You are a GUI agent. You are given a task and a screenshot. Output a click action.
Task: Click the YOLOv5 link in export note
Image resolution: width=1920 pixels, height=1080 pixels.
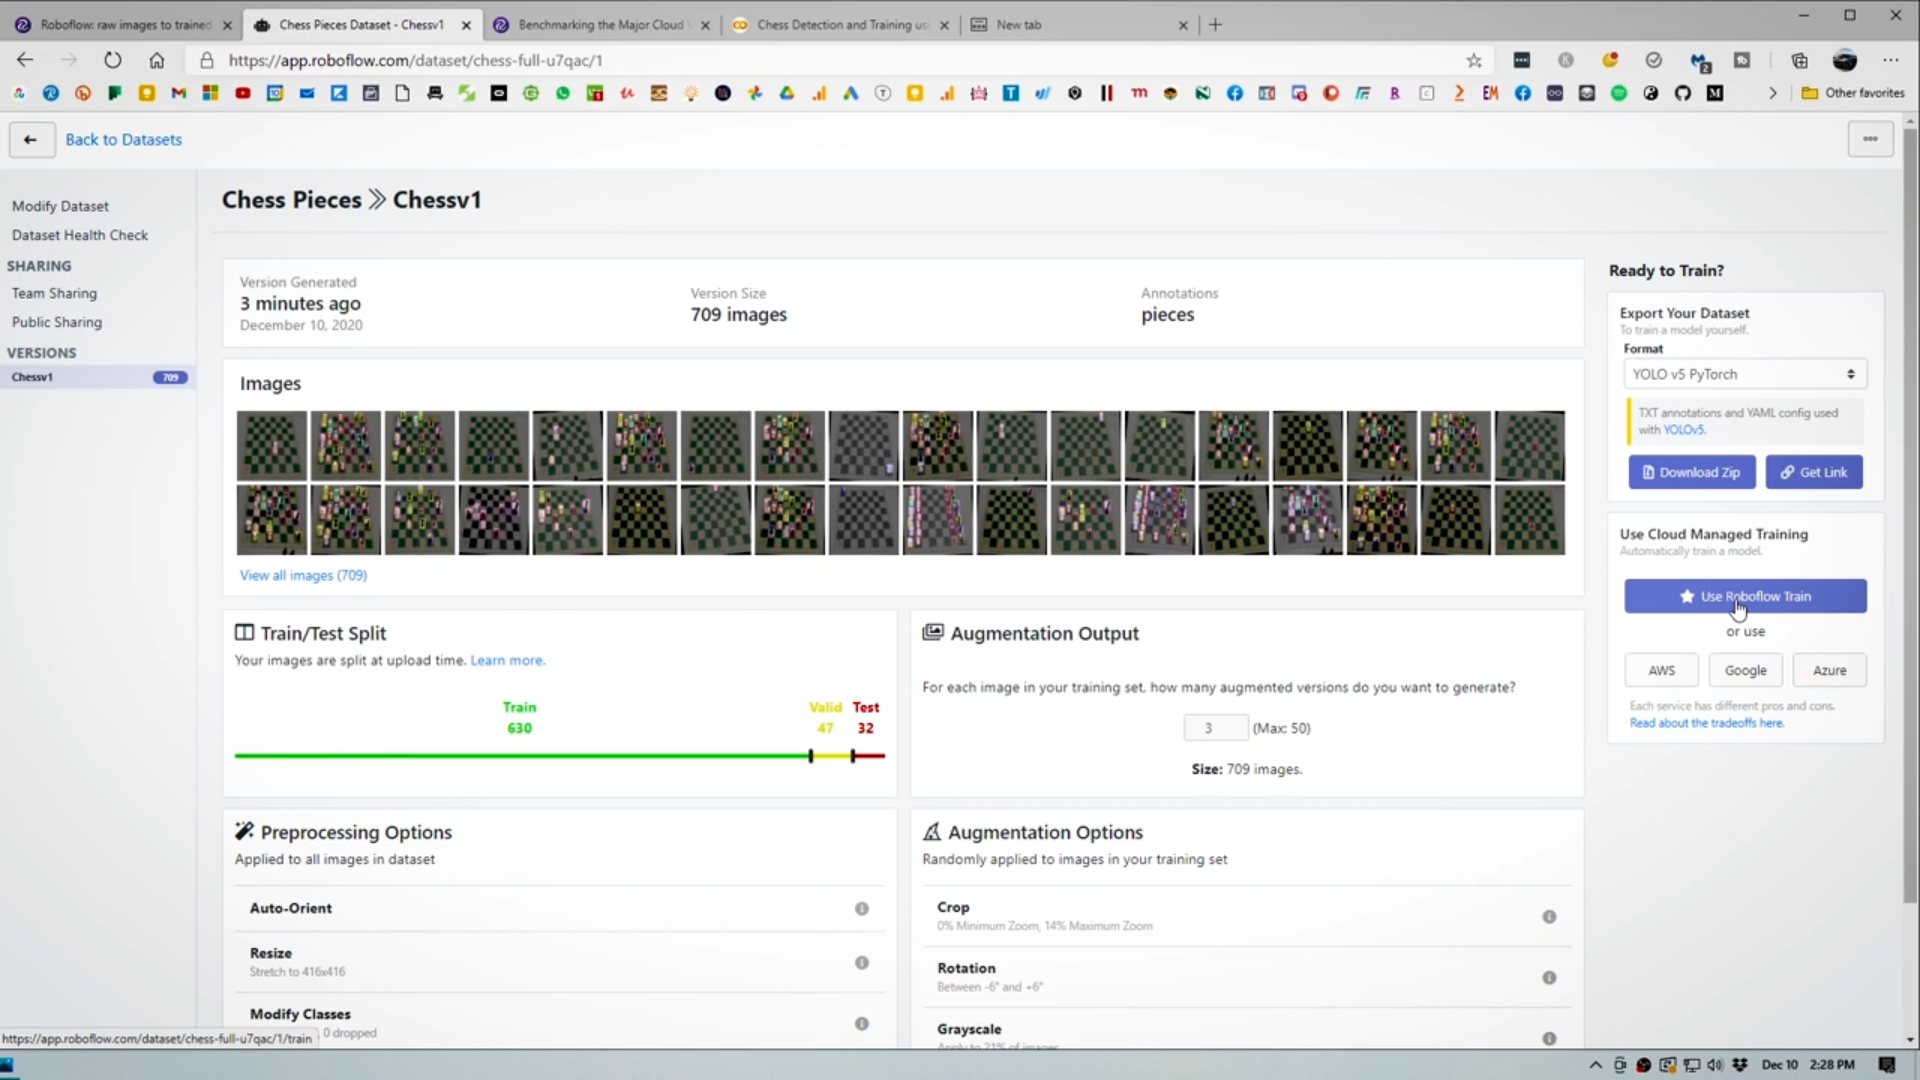(x=1684, y=430)
